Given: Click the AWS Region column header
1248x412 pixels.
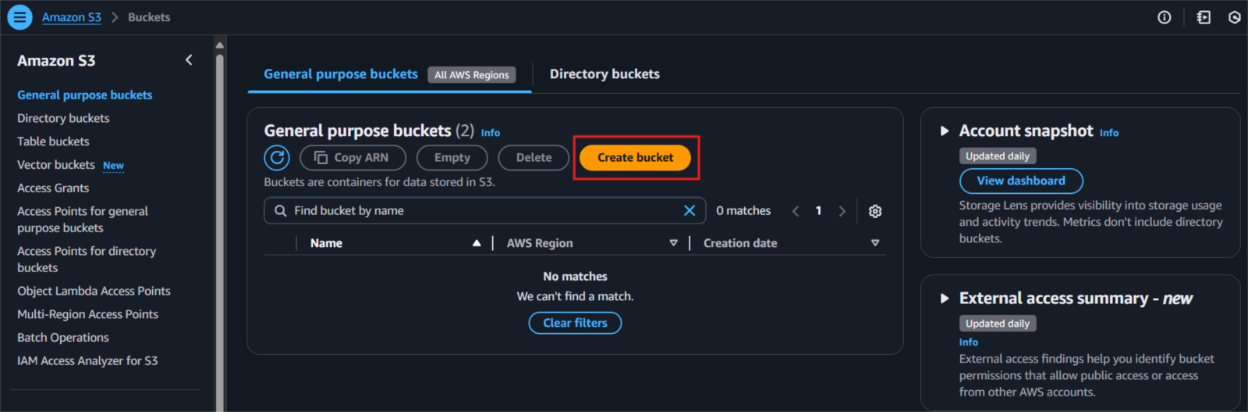Looking at the screenshot, I should tap(540, 243).
